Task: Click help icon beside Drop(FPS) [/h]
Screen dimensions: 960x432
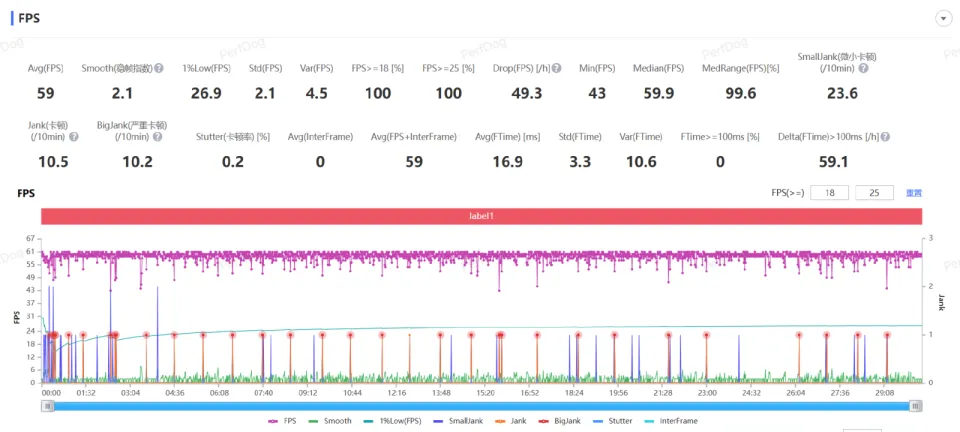Action: point(557,69)
